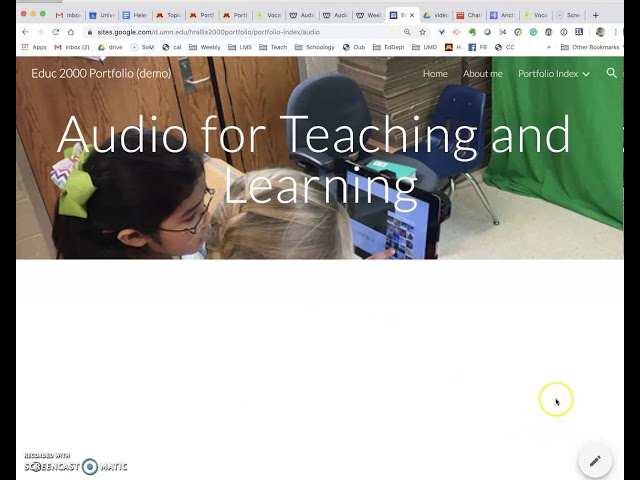Bookmark this page with the star icon
This screenshot has width=640, height=480.
coord(422,32)
